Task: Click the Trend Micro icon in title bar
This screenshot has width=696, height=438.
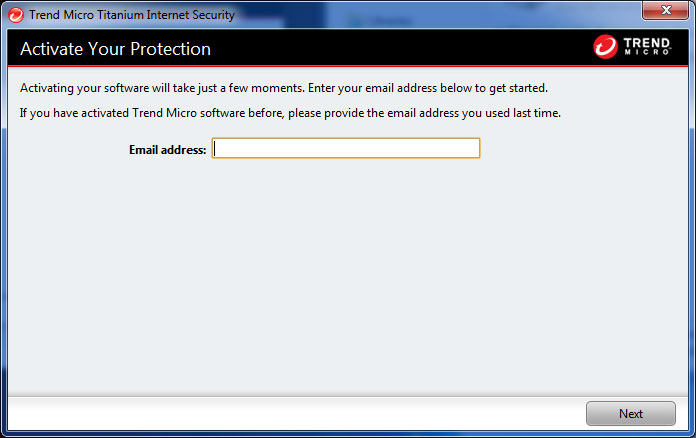Action: pos(16,15)
